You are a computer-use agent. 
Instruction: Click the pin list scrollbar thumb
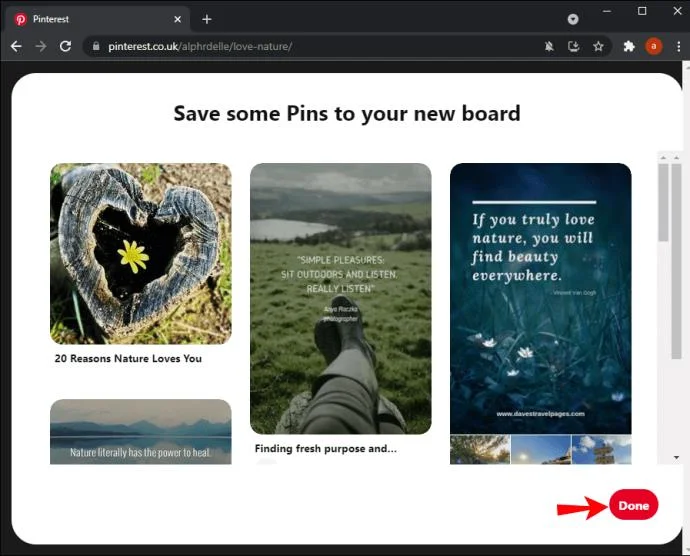[x=663, y=203]
